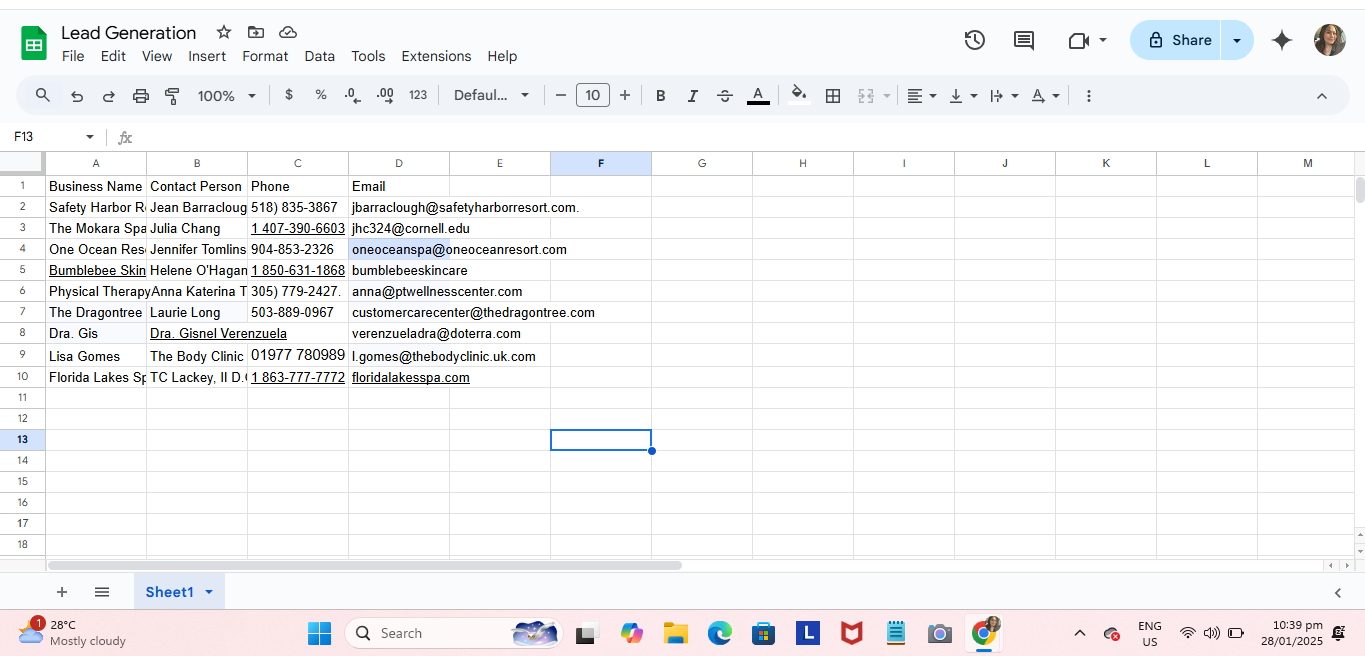Click floridalakesspa.com email link
The image size is (1365, 656).
411,377
